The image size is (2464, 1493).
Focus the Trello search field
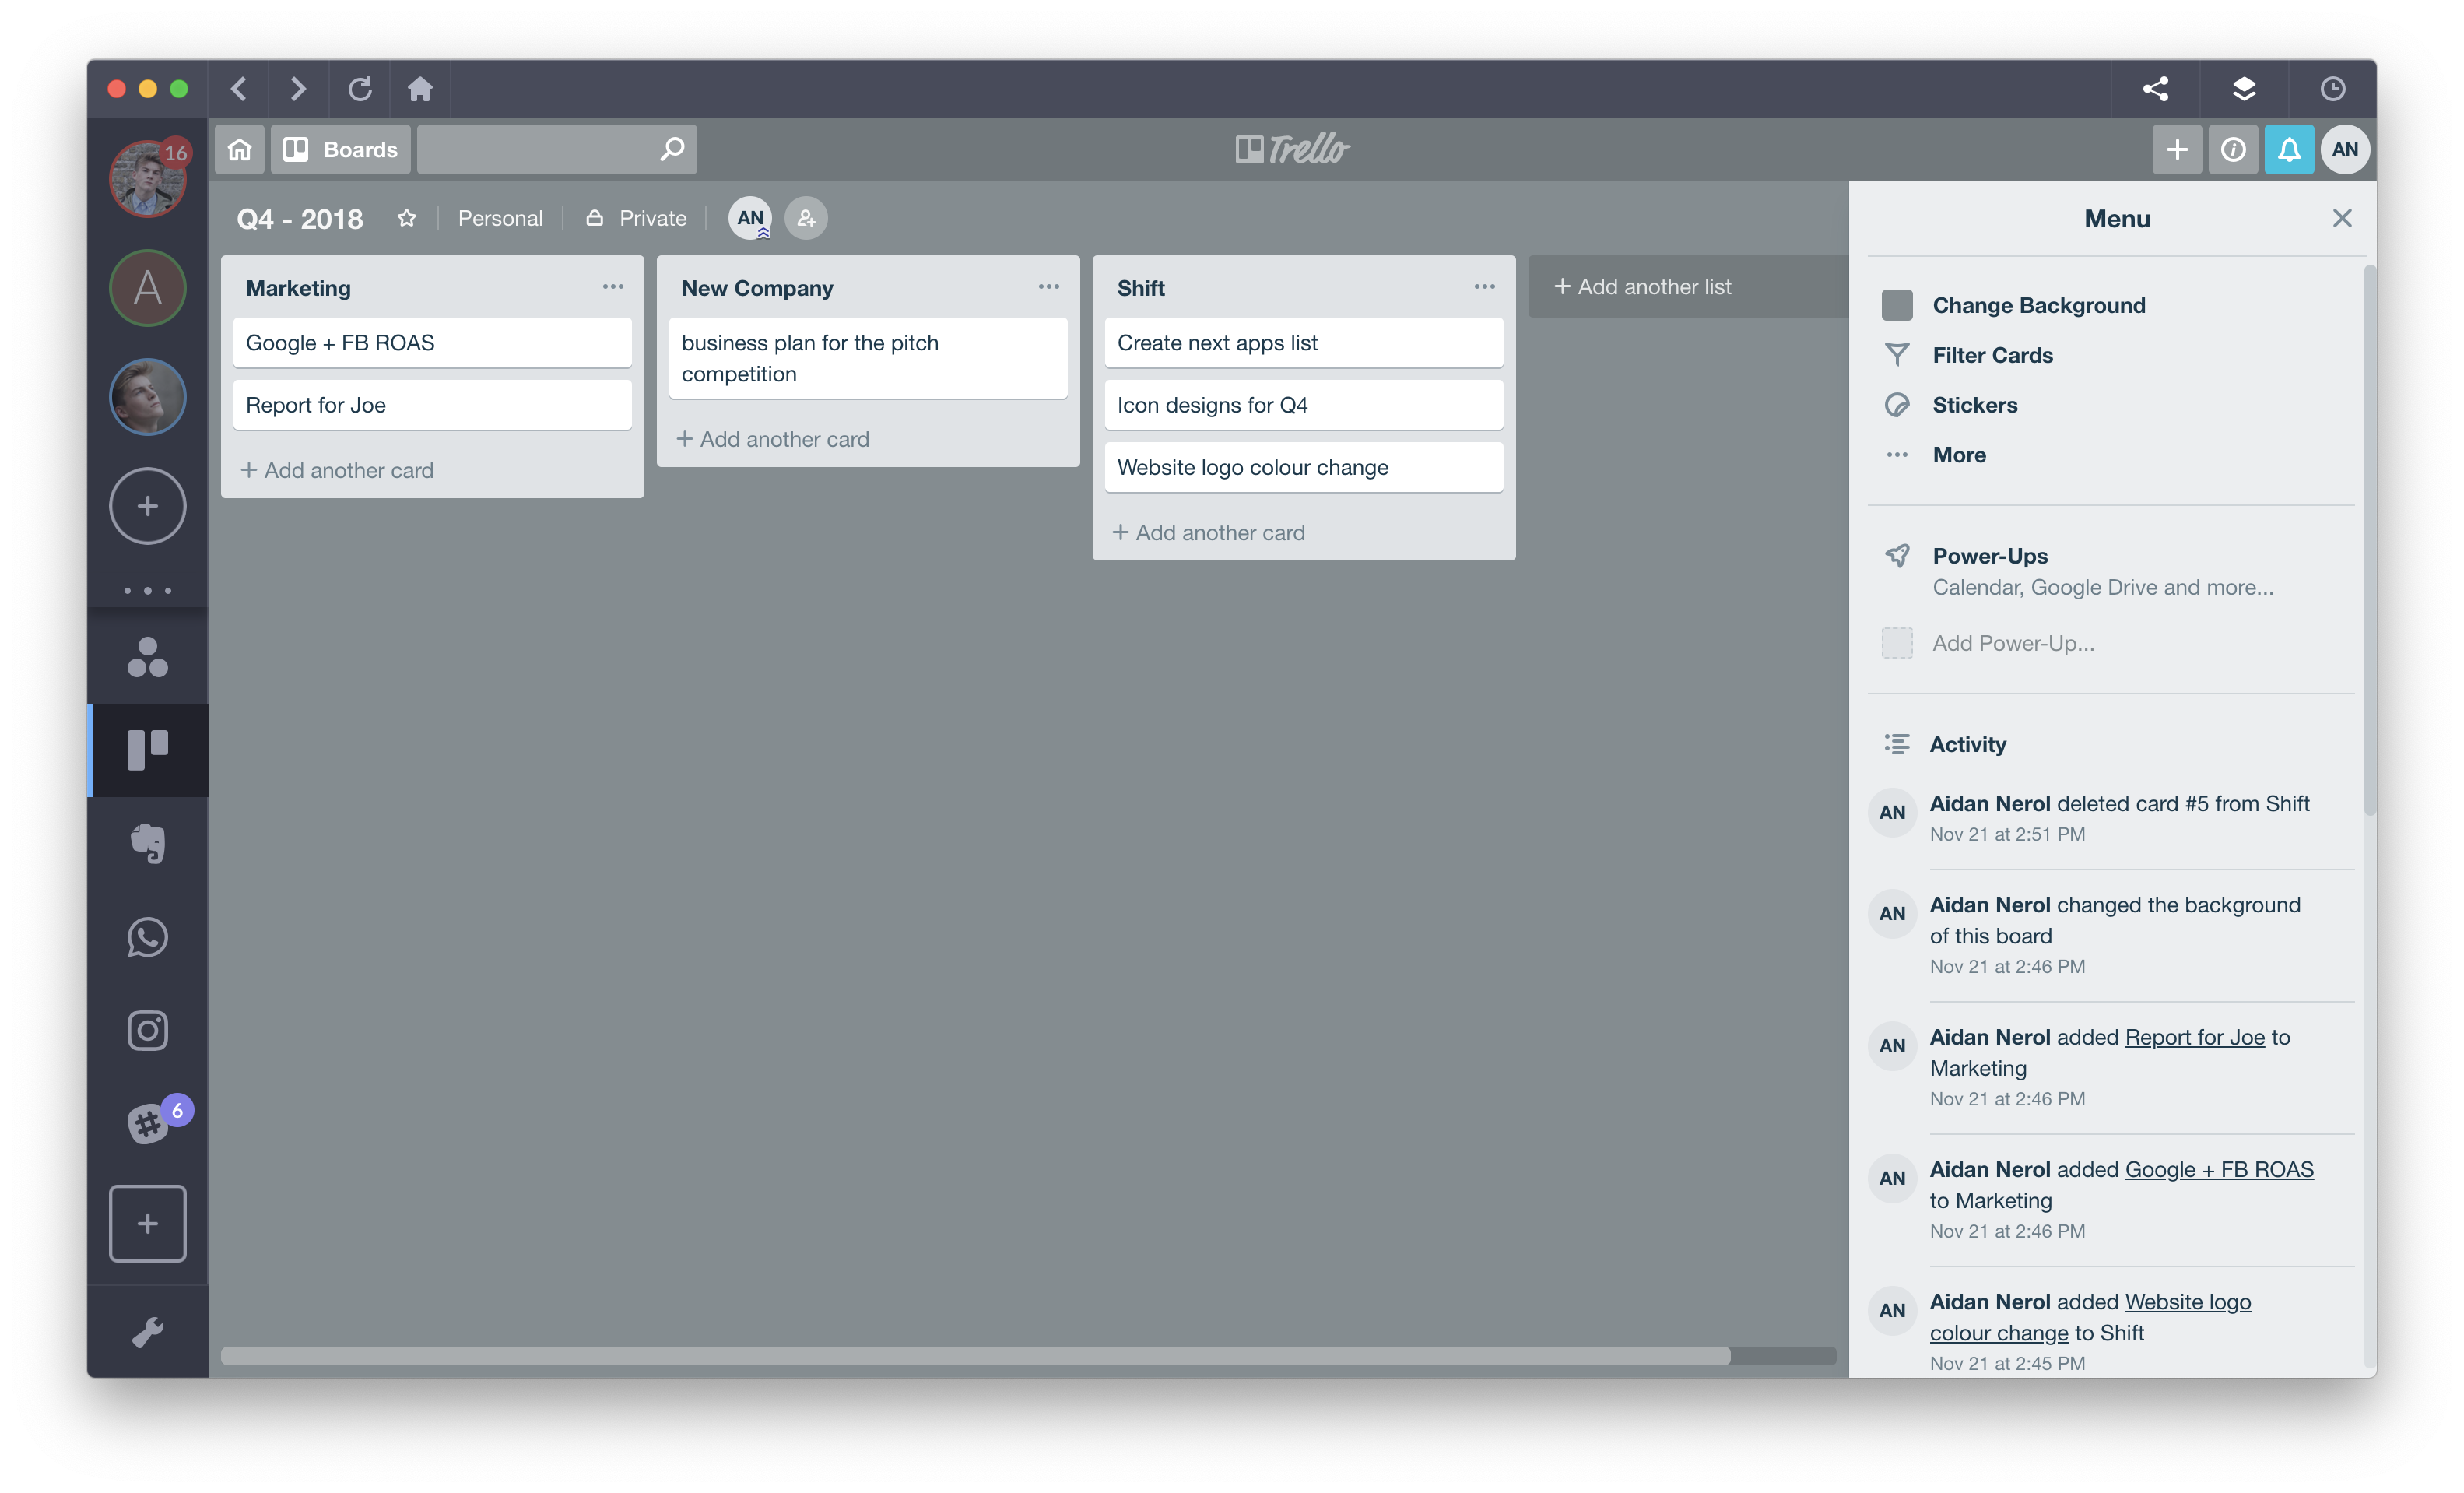[x=556, y=149]
